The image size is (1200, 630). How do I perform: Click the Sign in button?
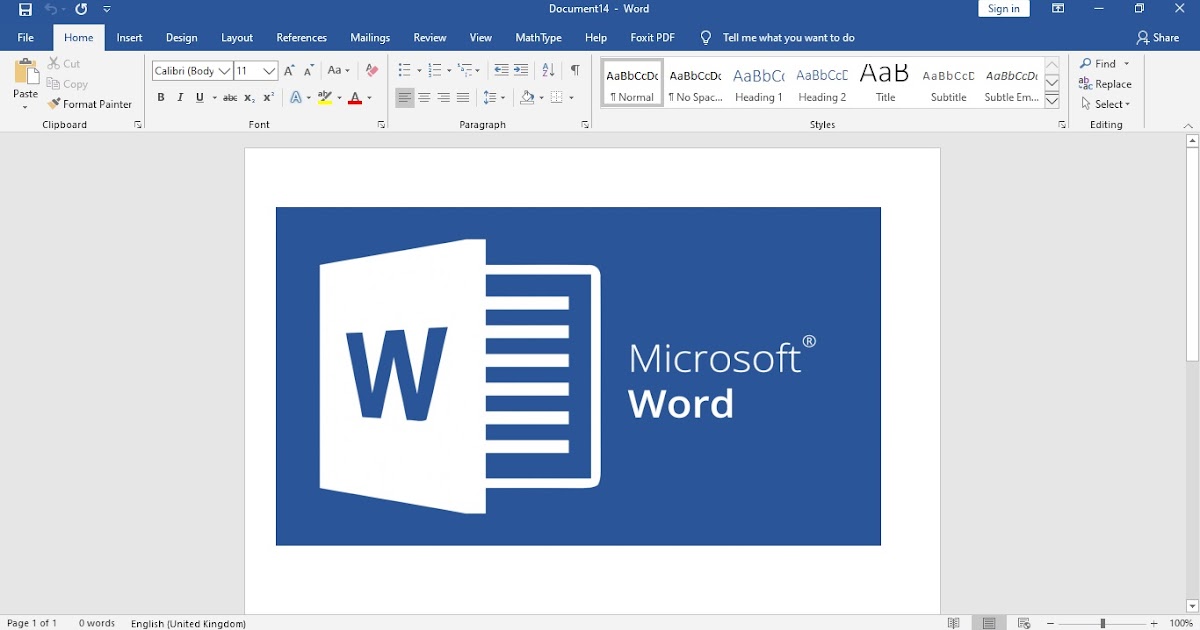click(x=1003, y=9)
